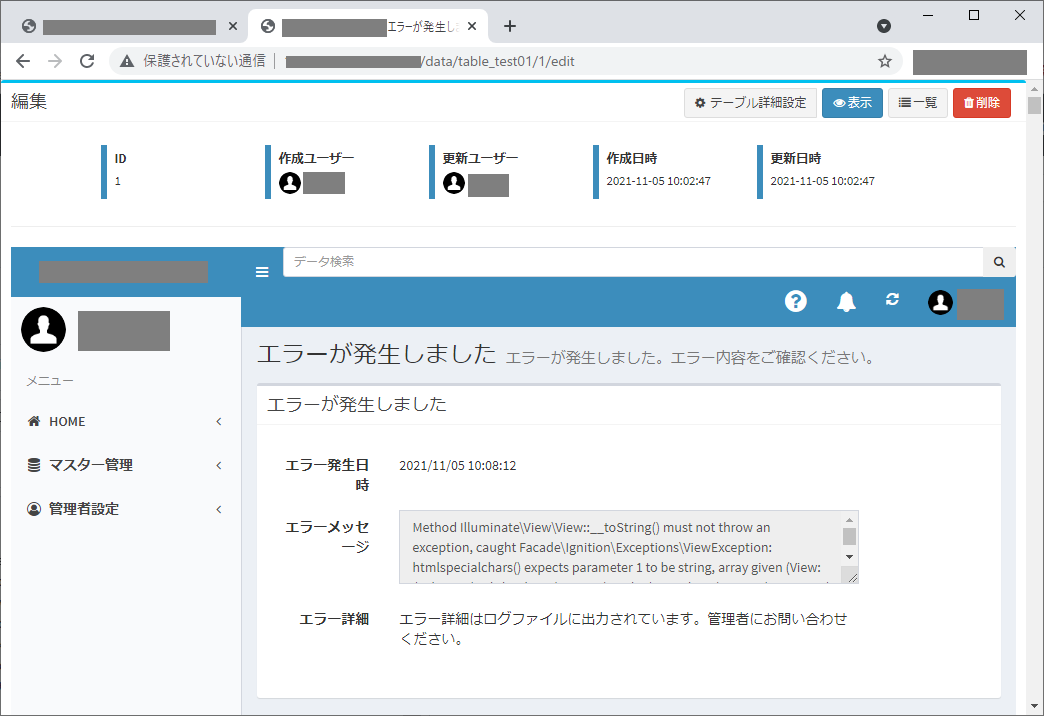Click the browser reload icon

click(x=87, y=60)
